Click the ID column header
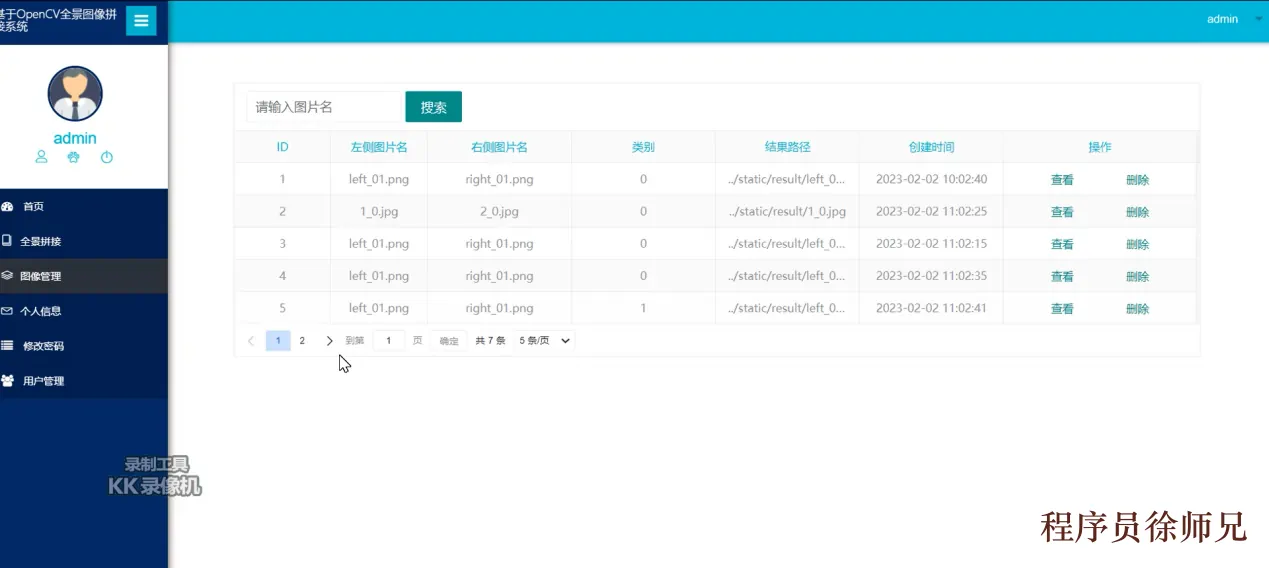 (283, 147)
